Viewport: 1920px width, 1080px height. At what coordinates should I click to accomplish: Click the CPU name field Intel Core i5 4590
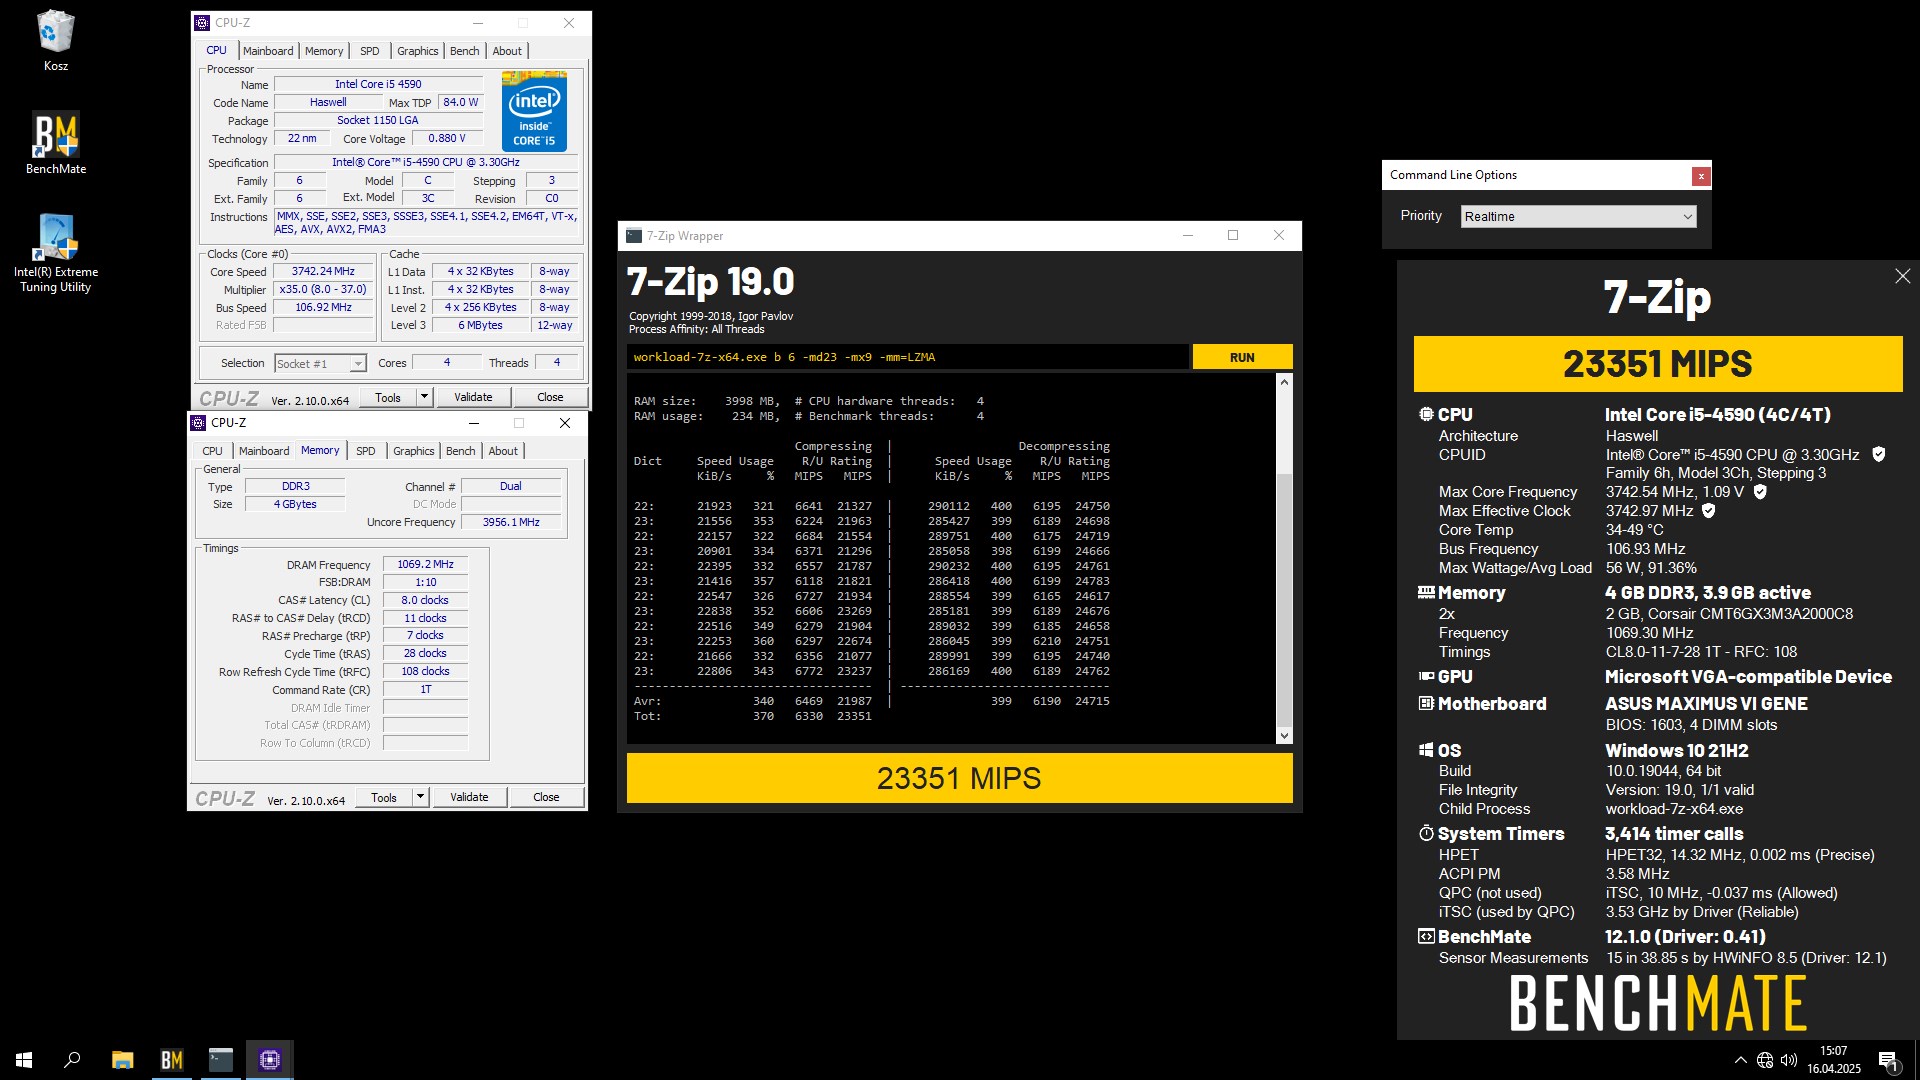pos(378,84)
